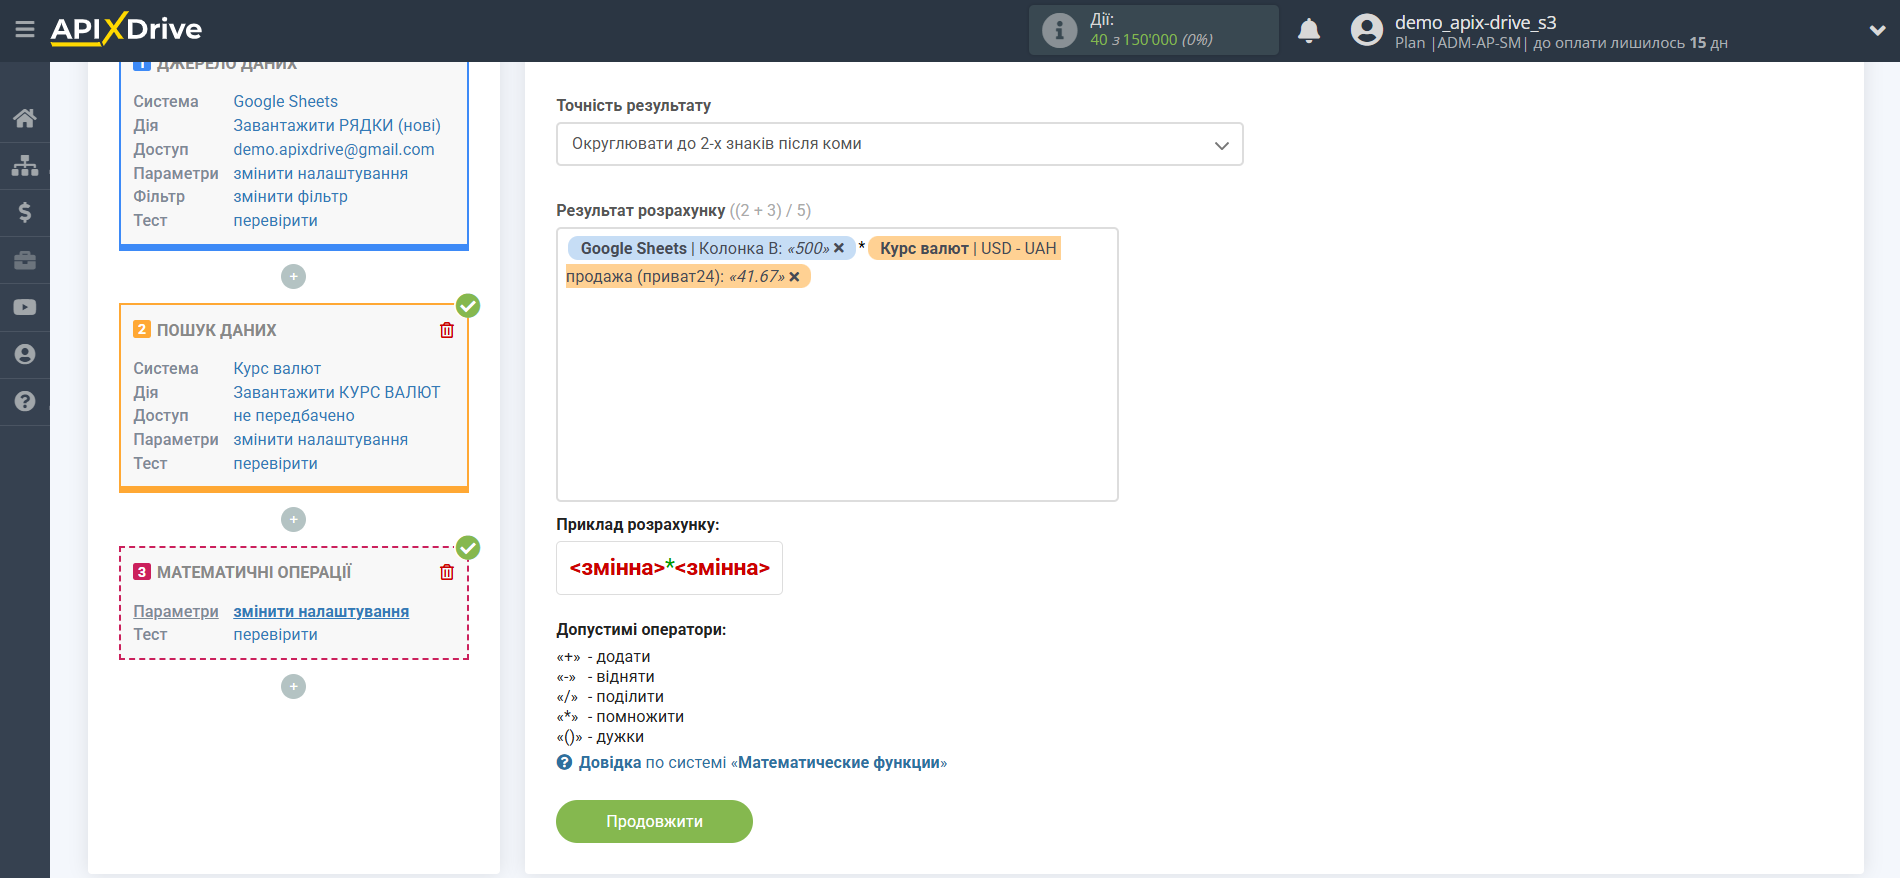Open the hamburger menu
This screenshot has width=1900, height=878.
click(25, 30)
